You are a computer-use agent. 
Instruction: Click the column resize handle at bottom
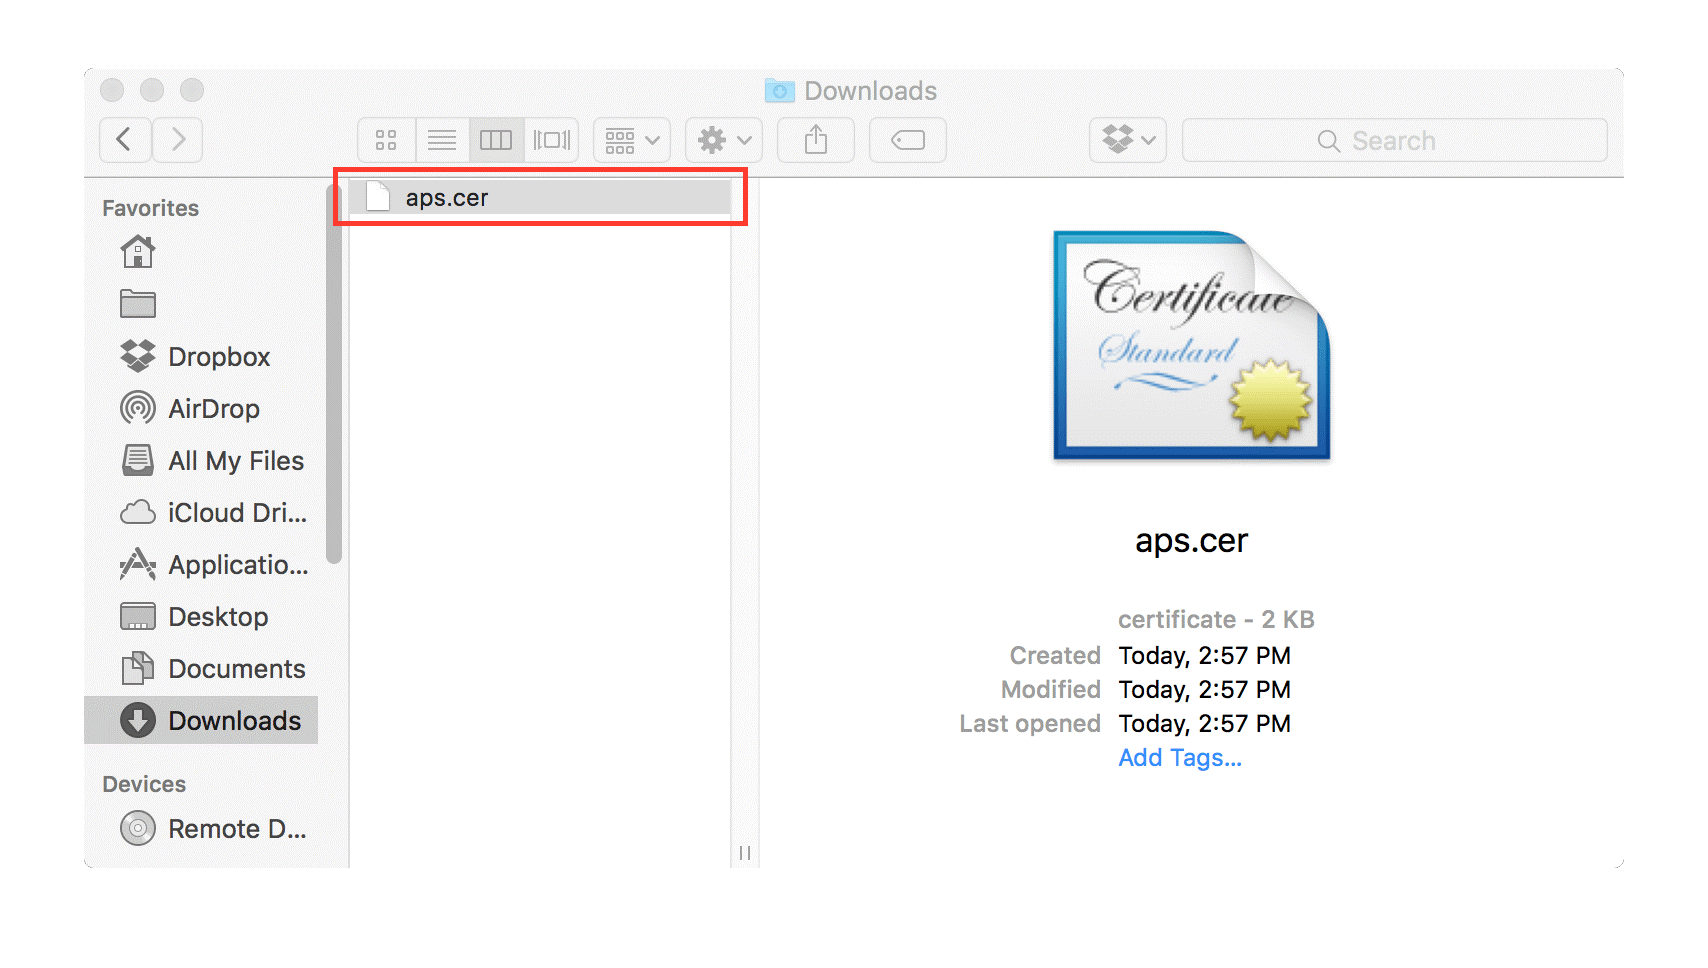[745, 853]
